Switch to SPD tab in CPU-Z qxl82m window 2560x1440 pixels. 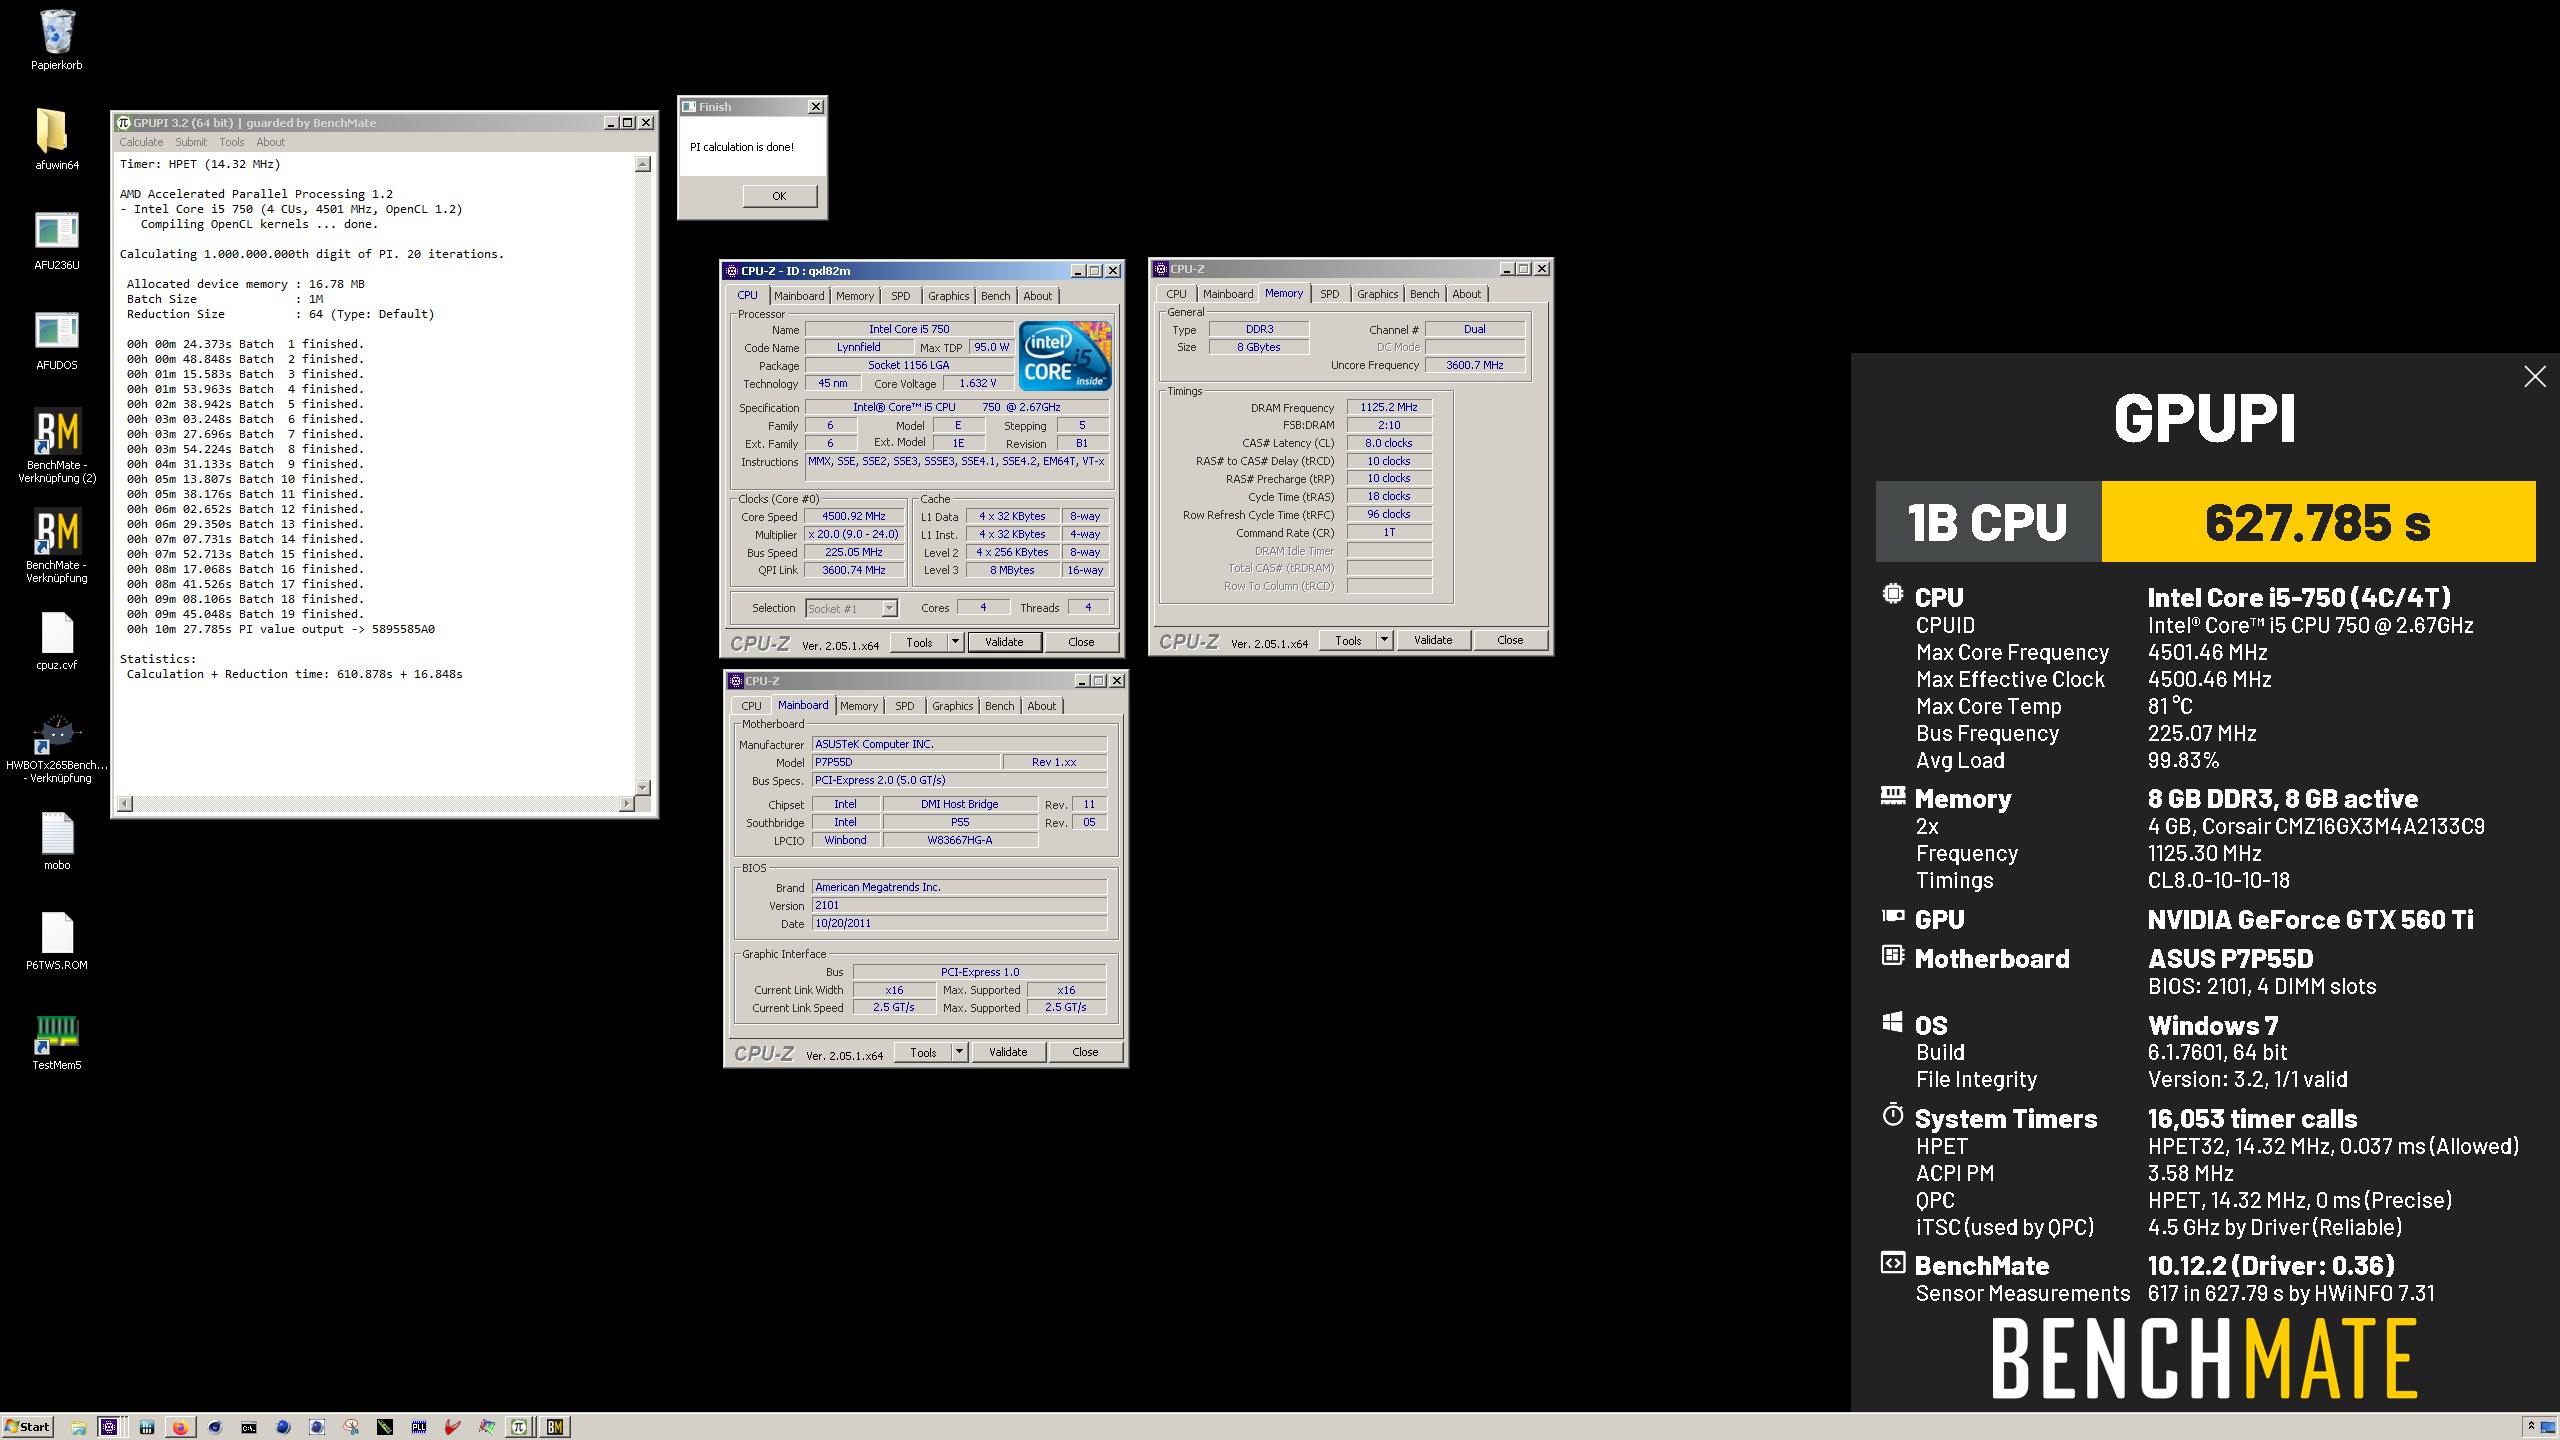tap(901, 296)
